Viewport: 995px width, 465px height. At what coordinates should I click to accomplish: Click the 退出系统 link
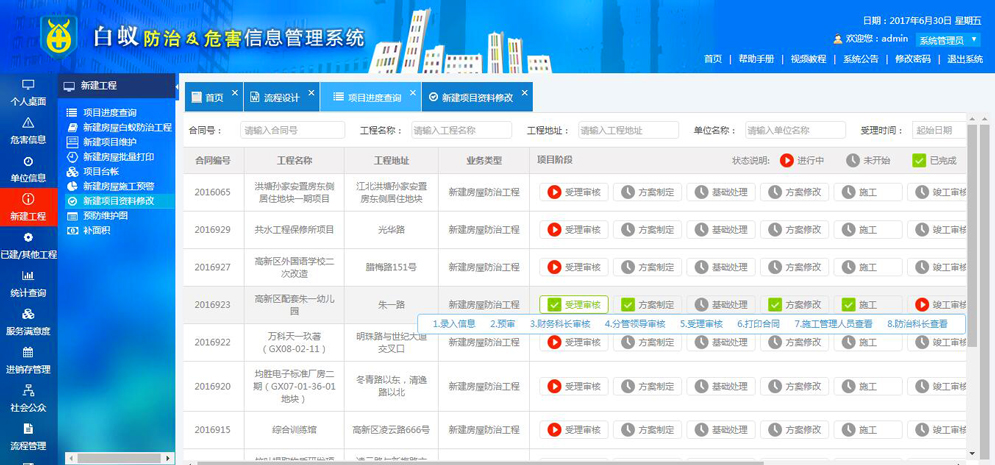(x=964, y=59)
